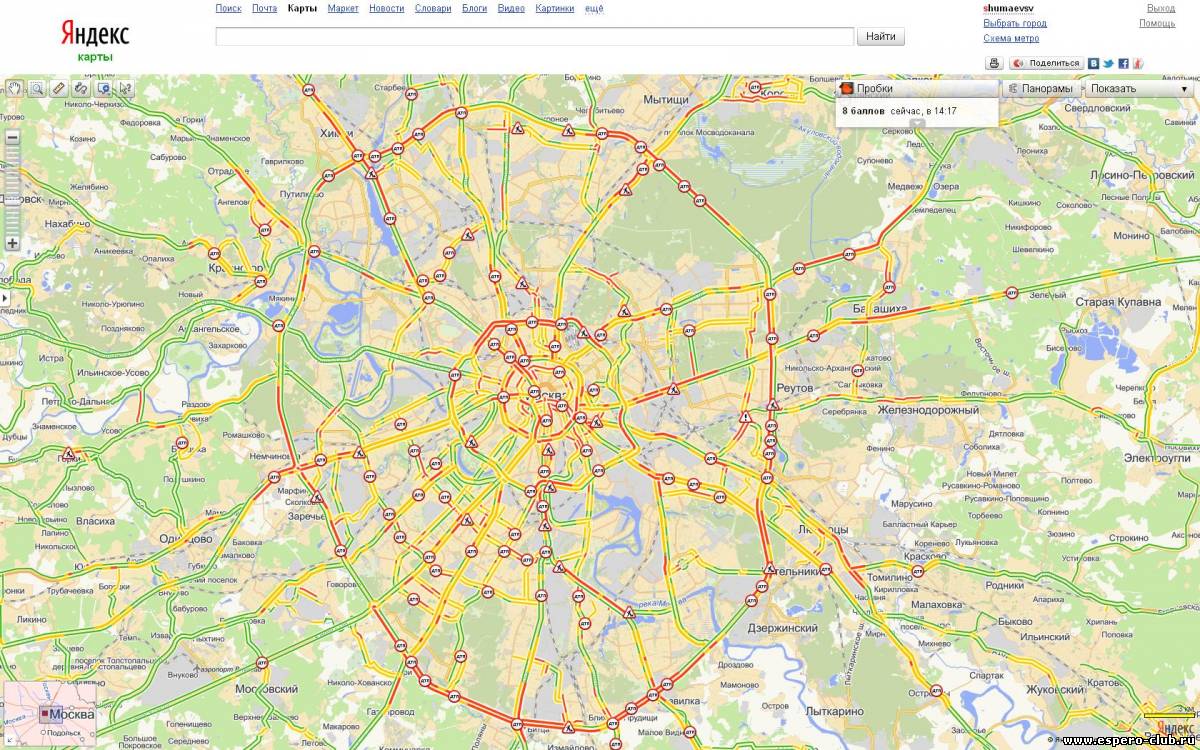The height and width of the screenshot is (750, 1200).
Task: Open Маркет in top navigation
Action: (x=343, y=8)
